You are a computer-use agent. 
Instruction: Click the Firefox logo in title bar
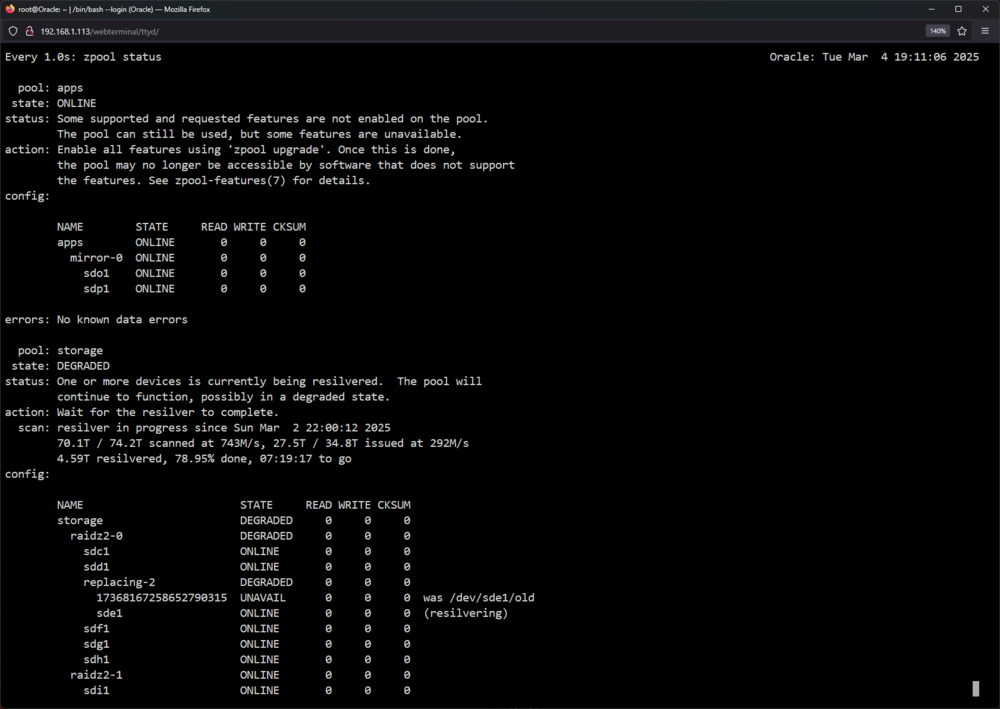pyautogui.click(x=10, y=9)
